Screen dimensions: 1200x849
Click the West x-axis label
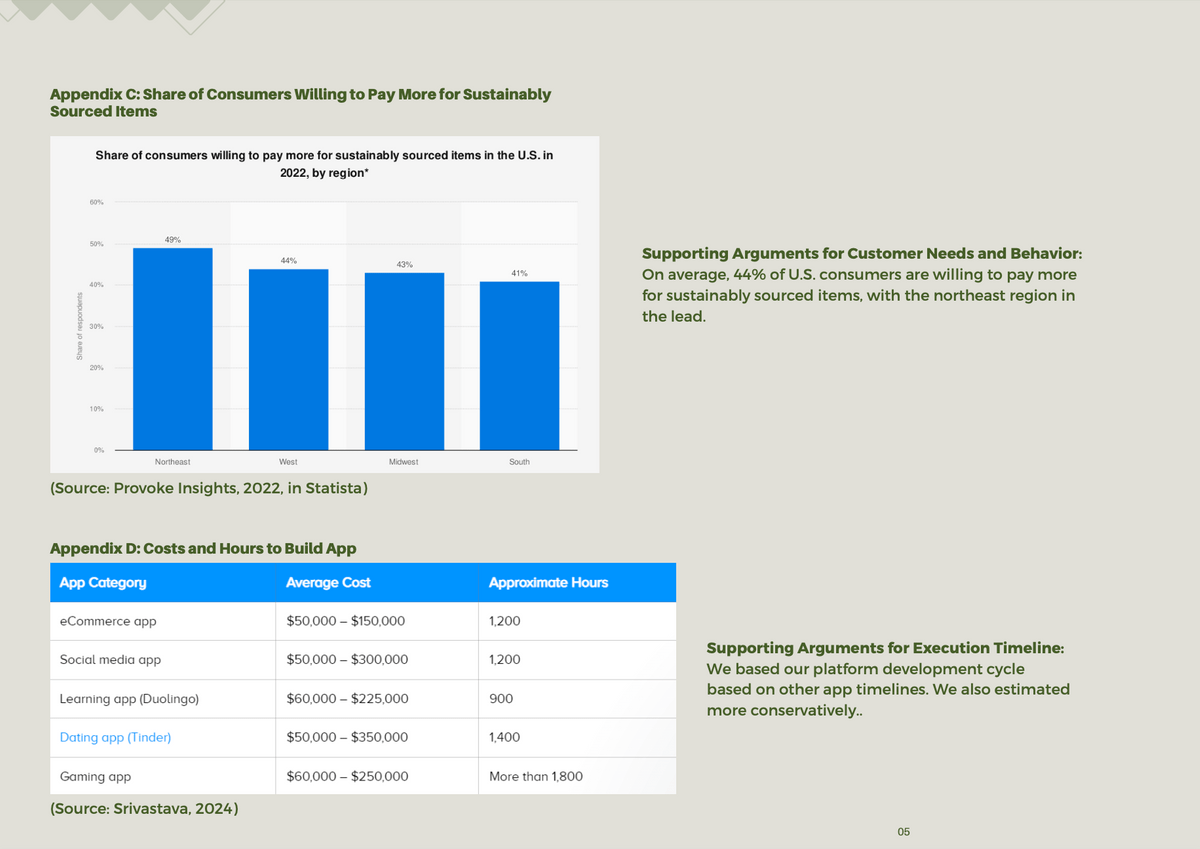[288, 462]
